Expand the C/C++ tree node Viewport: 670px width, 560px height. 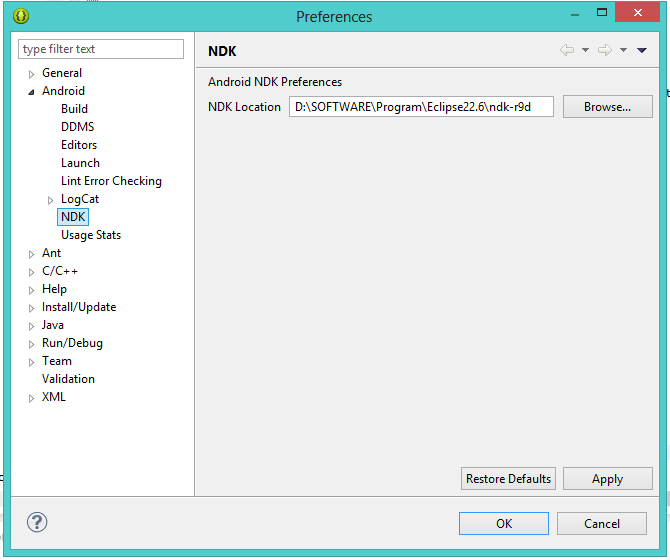[x=31, y=272]
